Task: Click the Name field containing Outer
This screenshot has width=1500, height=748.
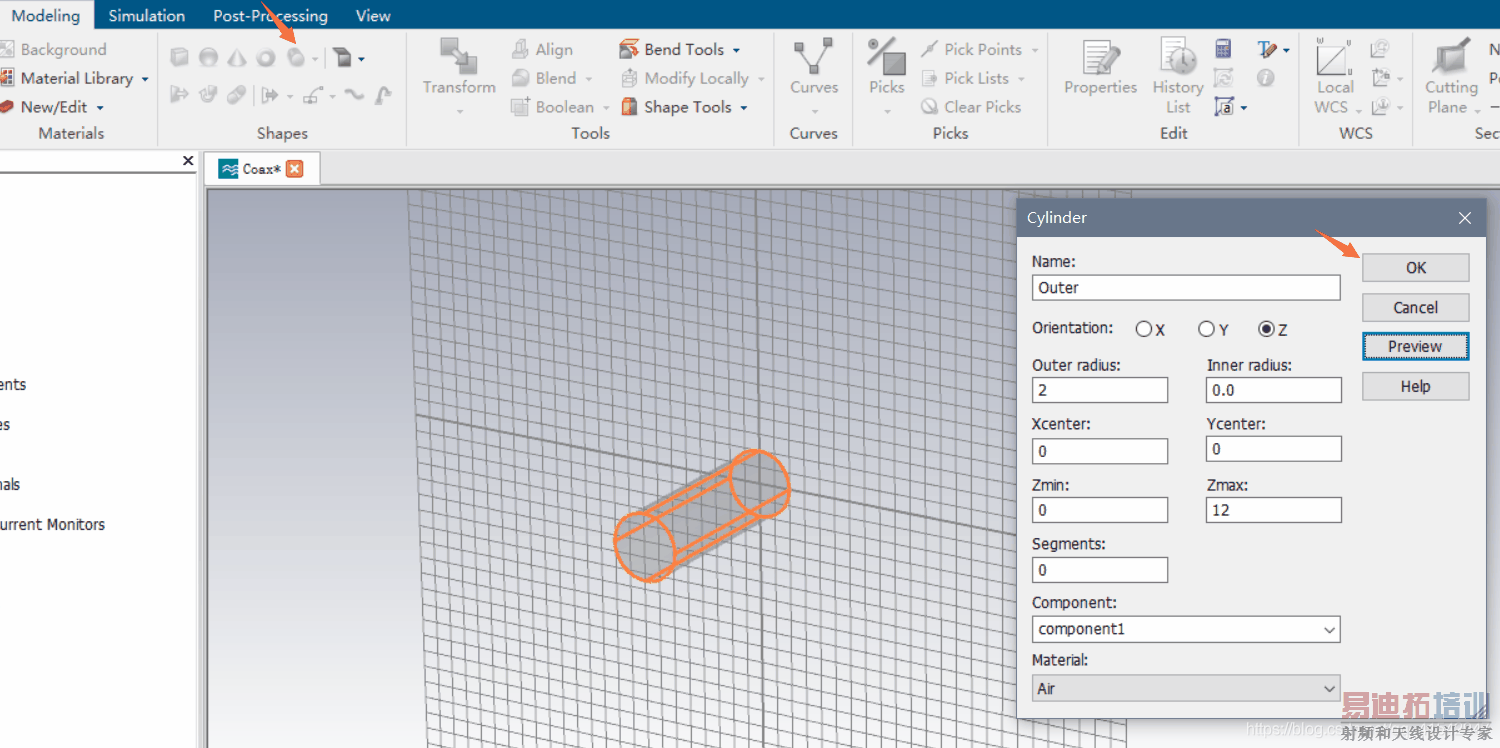Action: pyautogui.click(x=1186, y=288)
